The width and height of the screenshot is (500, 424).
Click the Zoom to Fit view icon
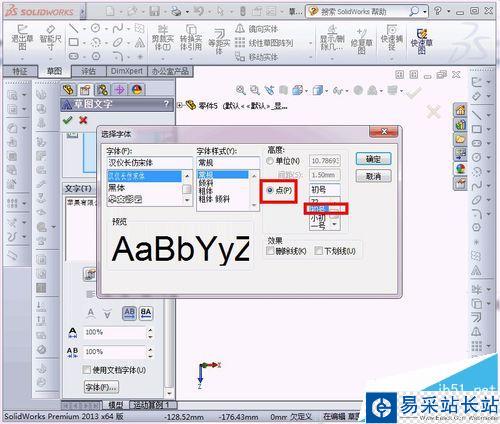point(241,90)
